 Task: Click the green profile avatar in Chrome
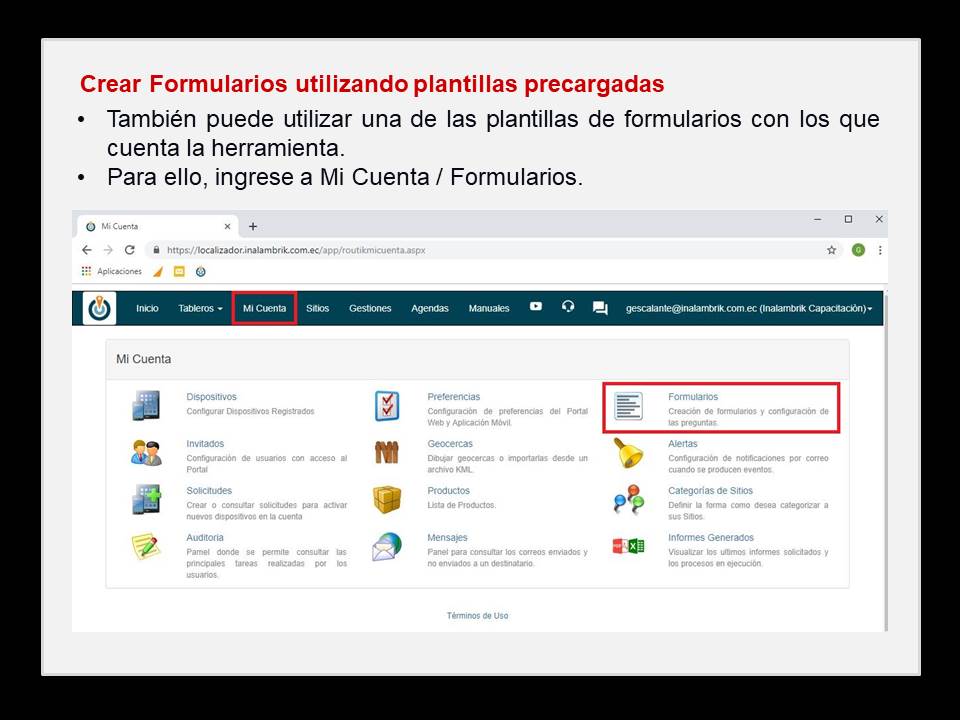(x=858, y=250)
